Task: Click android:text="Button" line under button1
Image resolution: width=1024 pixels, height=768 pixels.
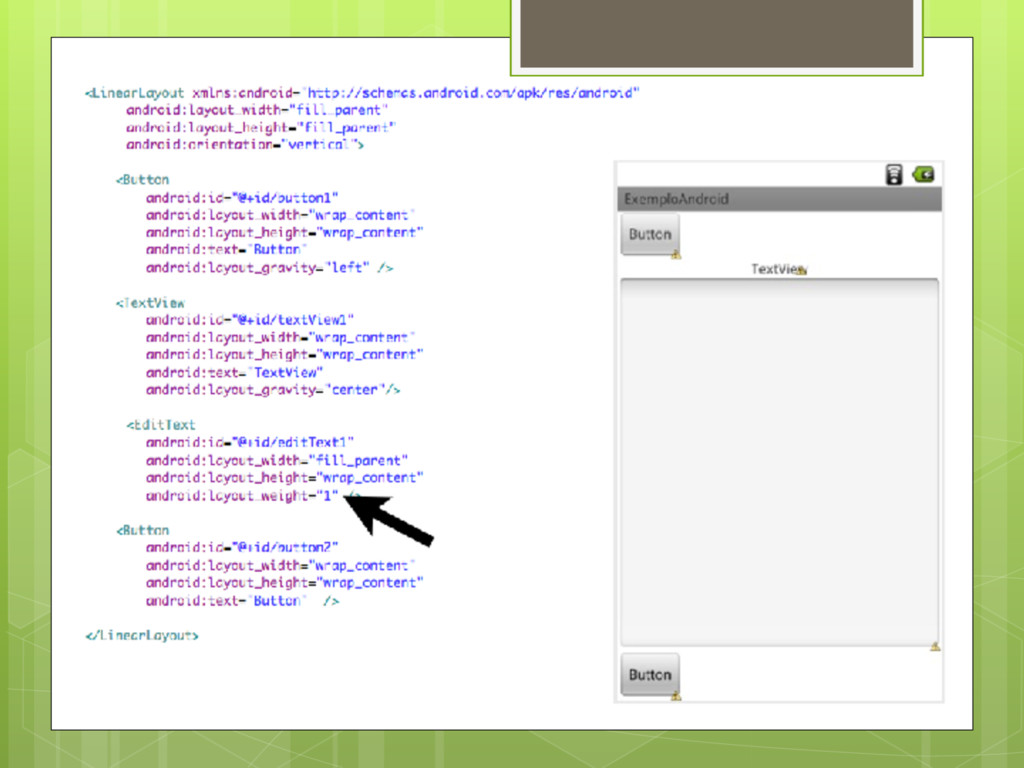Action: (226, 249)
